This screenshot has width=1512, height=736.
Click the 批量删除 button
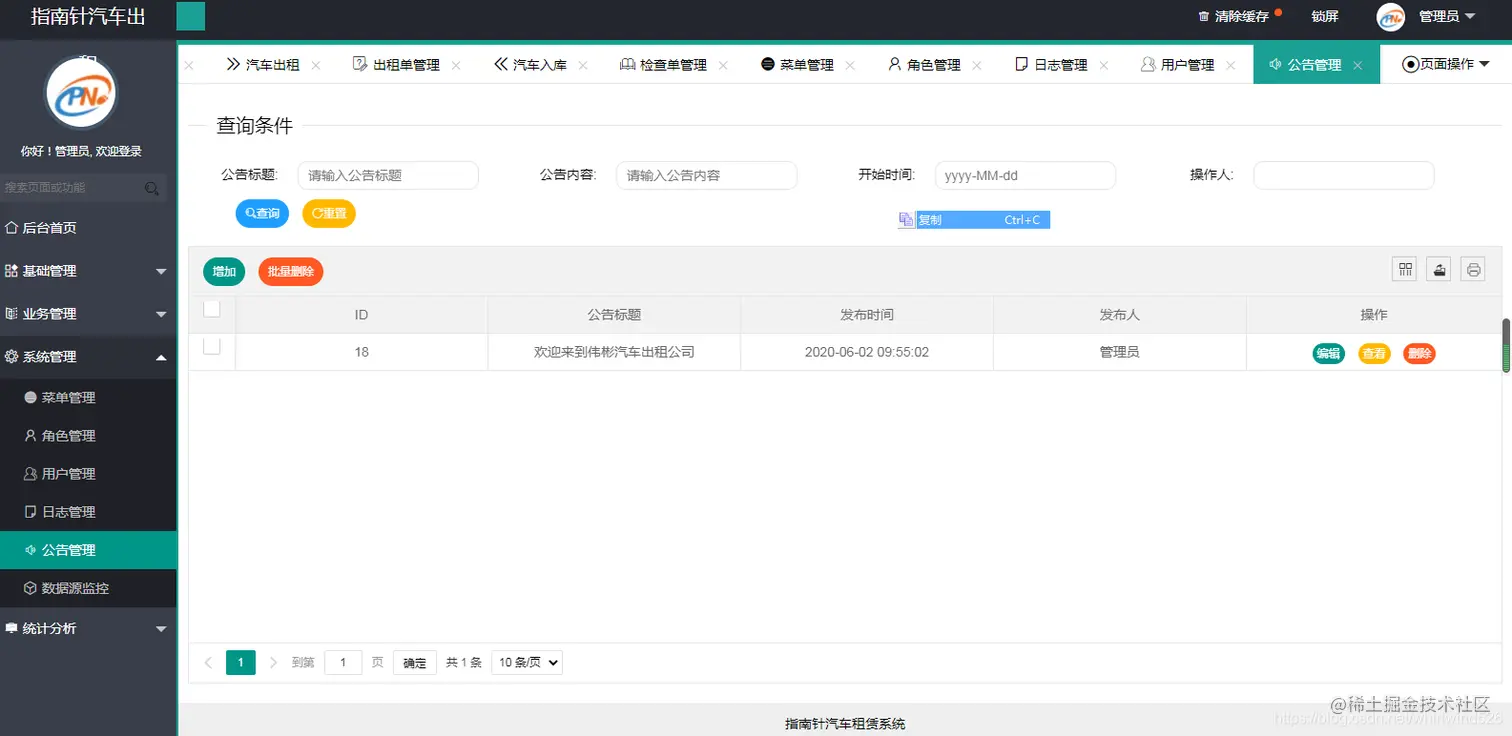pyautogui.click(x=291, y=271)
